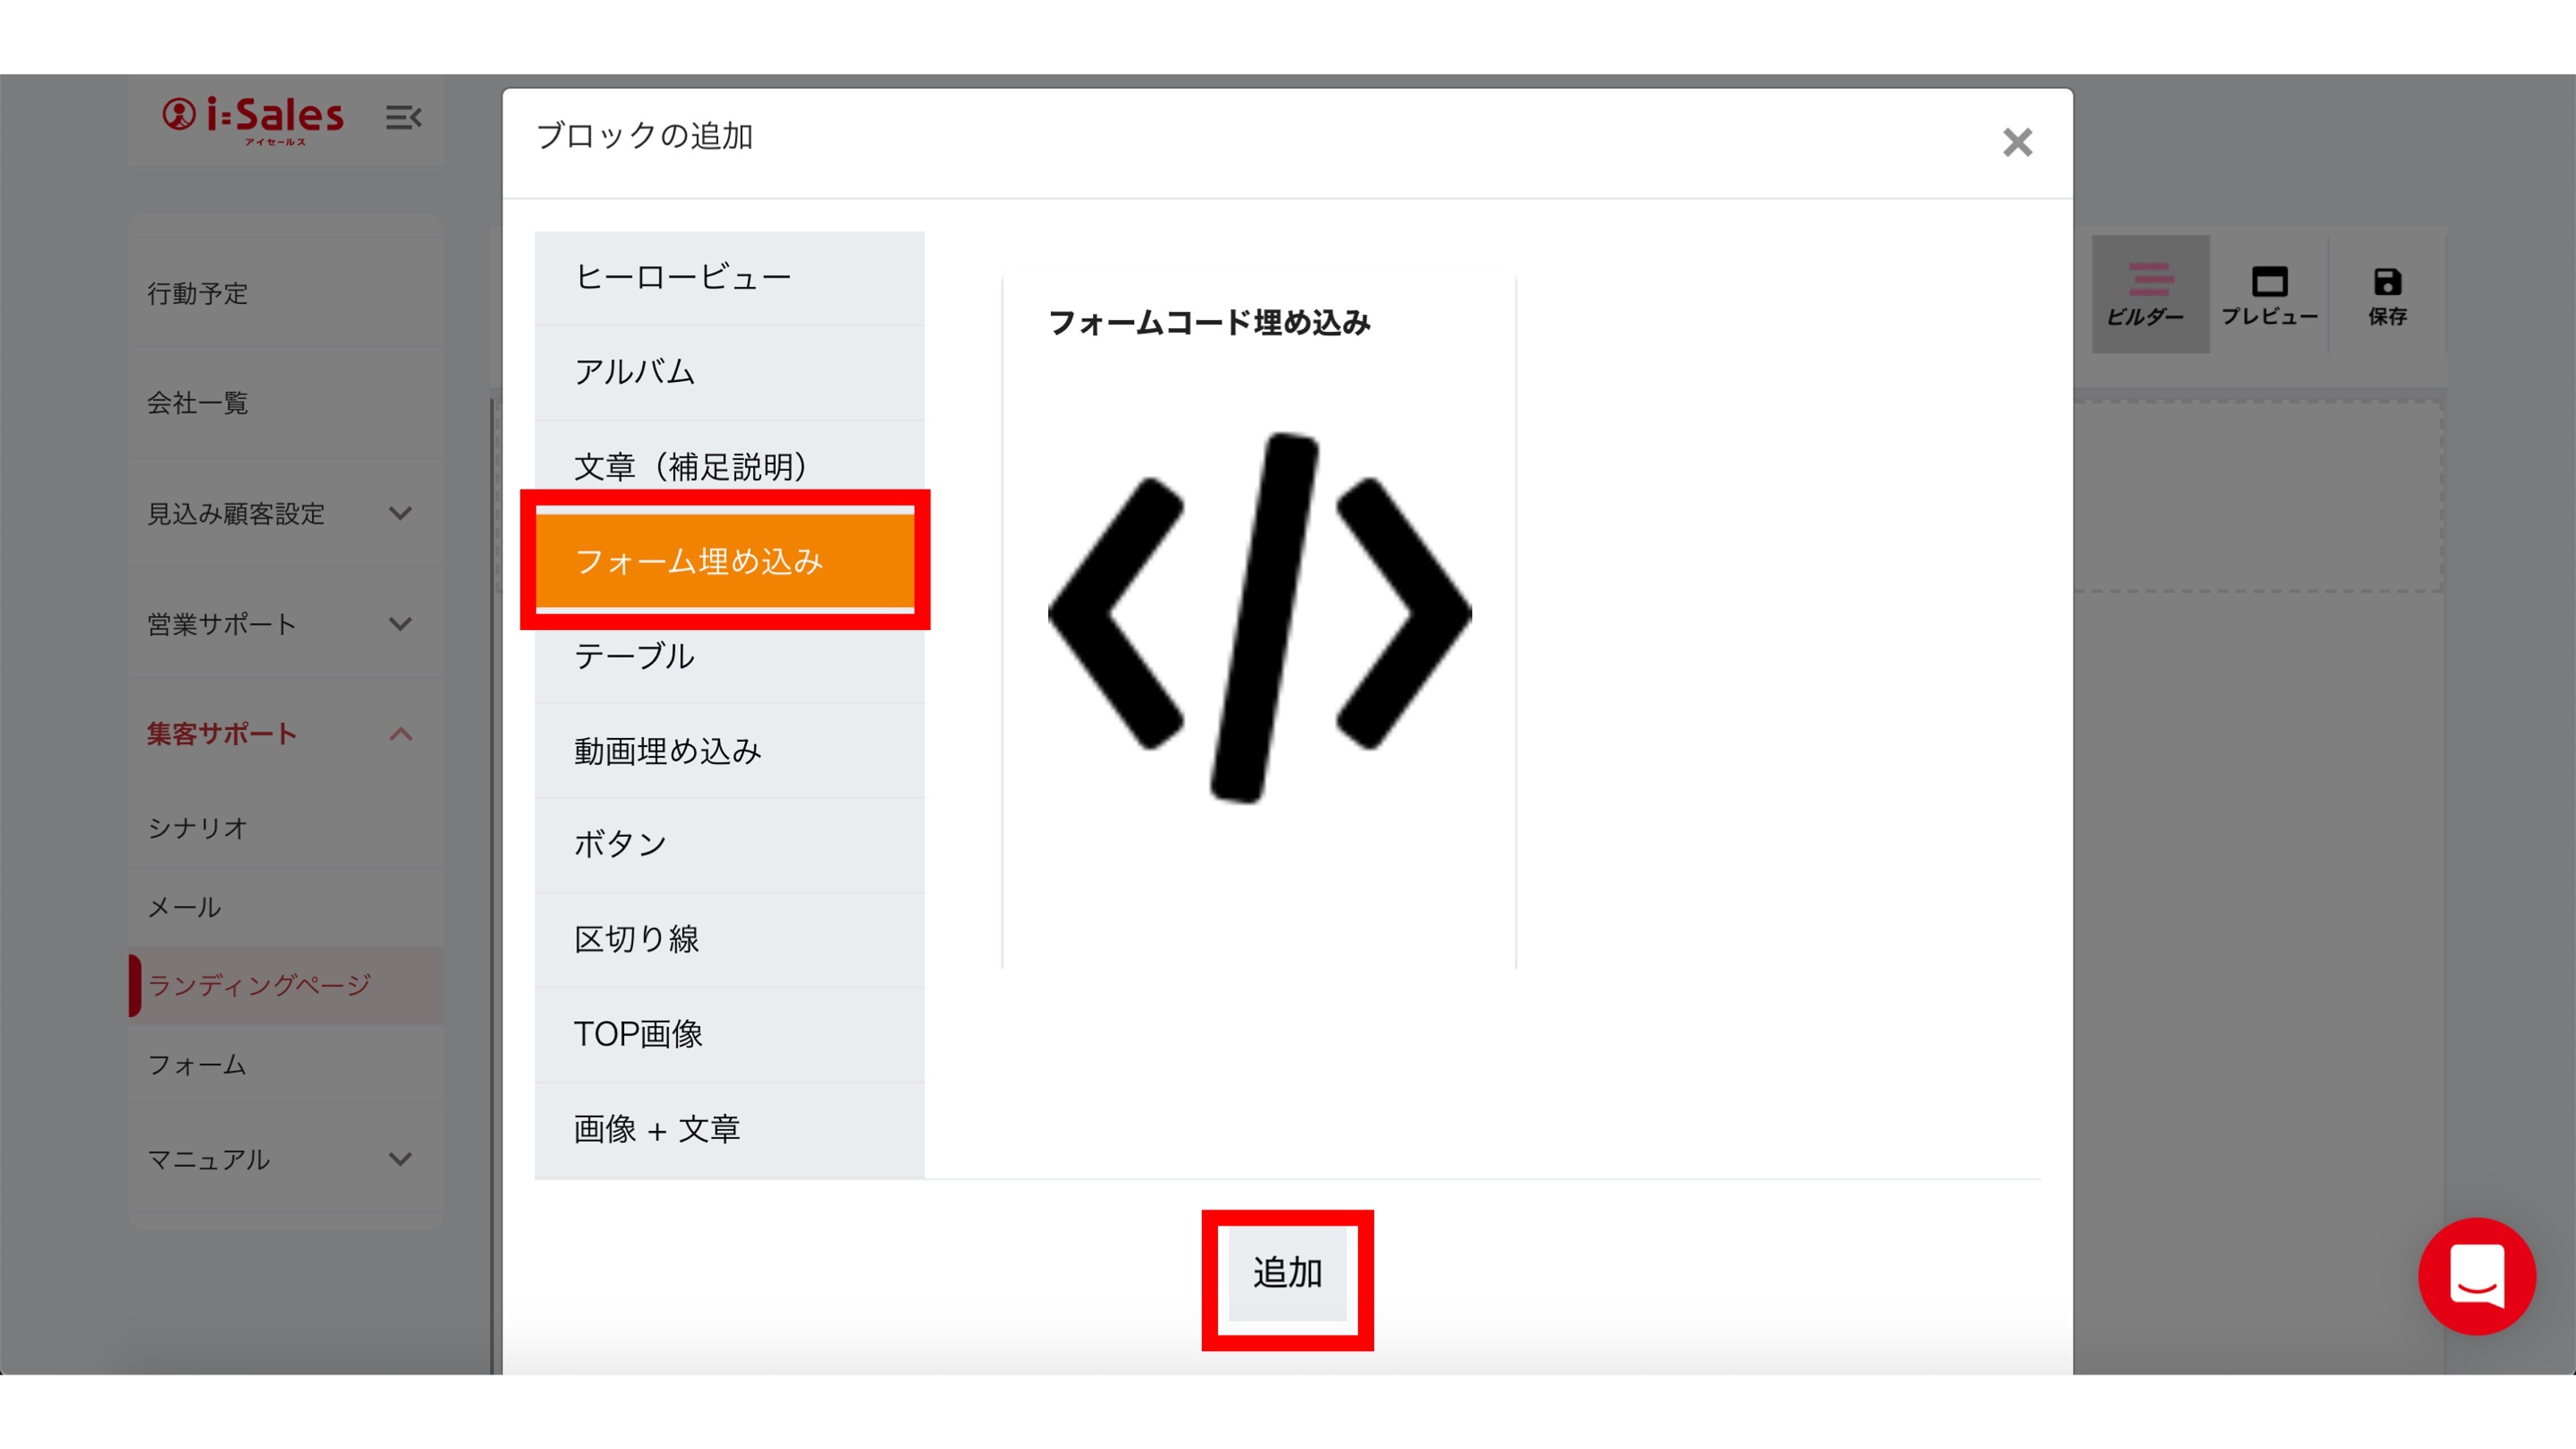
Task: Close the ブロックの追加 dialog
Action: (x=2017, y=143)
